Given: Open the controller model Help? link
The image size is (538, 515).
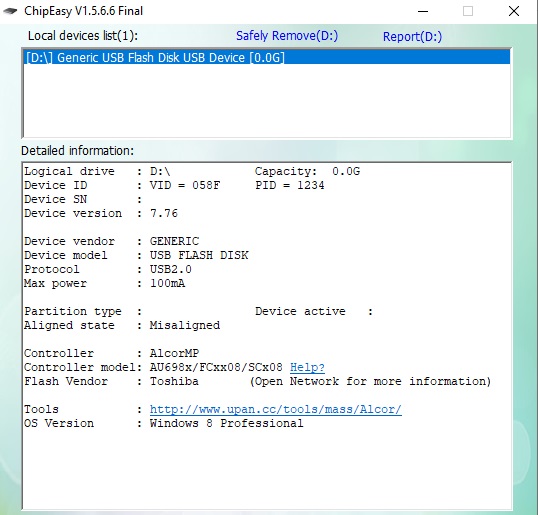Looking at the screenshot, I should (307, 367).
